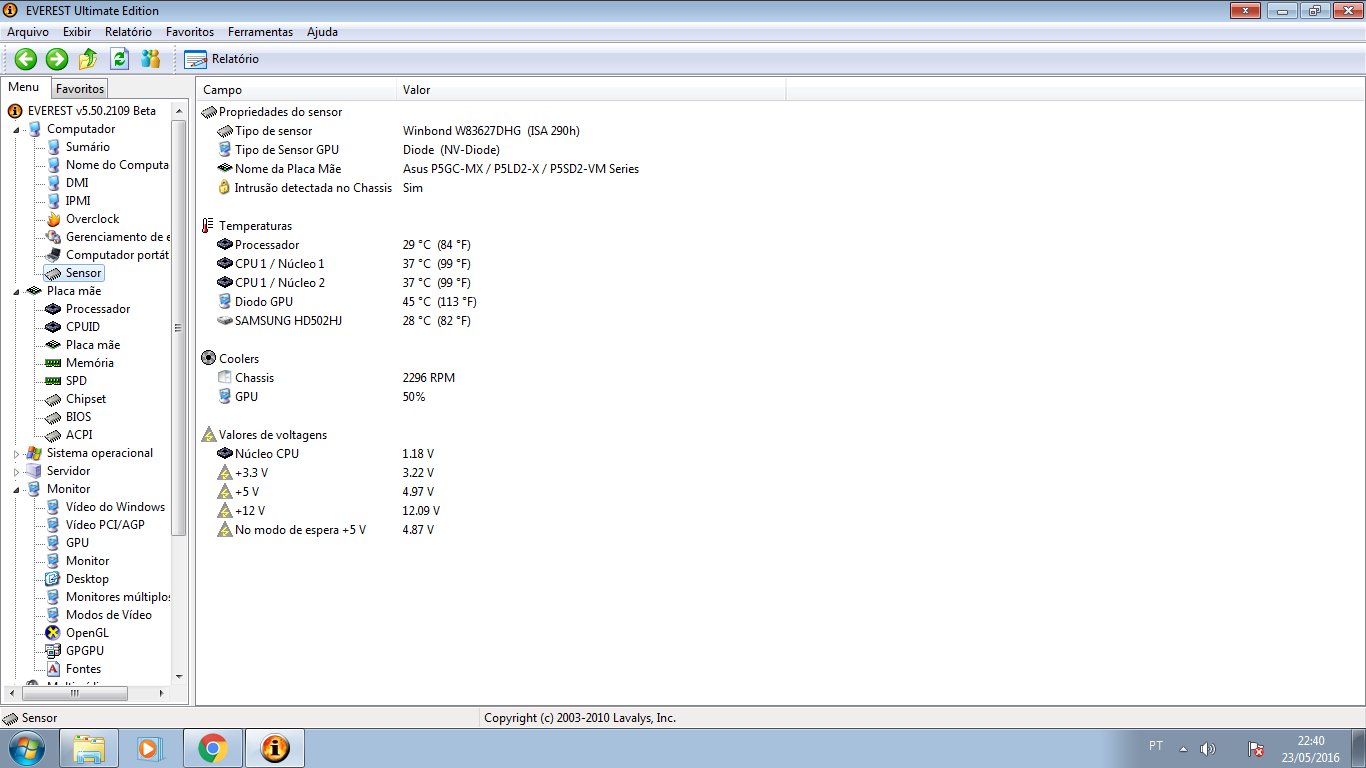Select the Computador portátil laptop icon

click(x=54, y=255)
